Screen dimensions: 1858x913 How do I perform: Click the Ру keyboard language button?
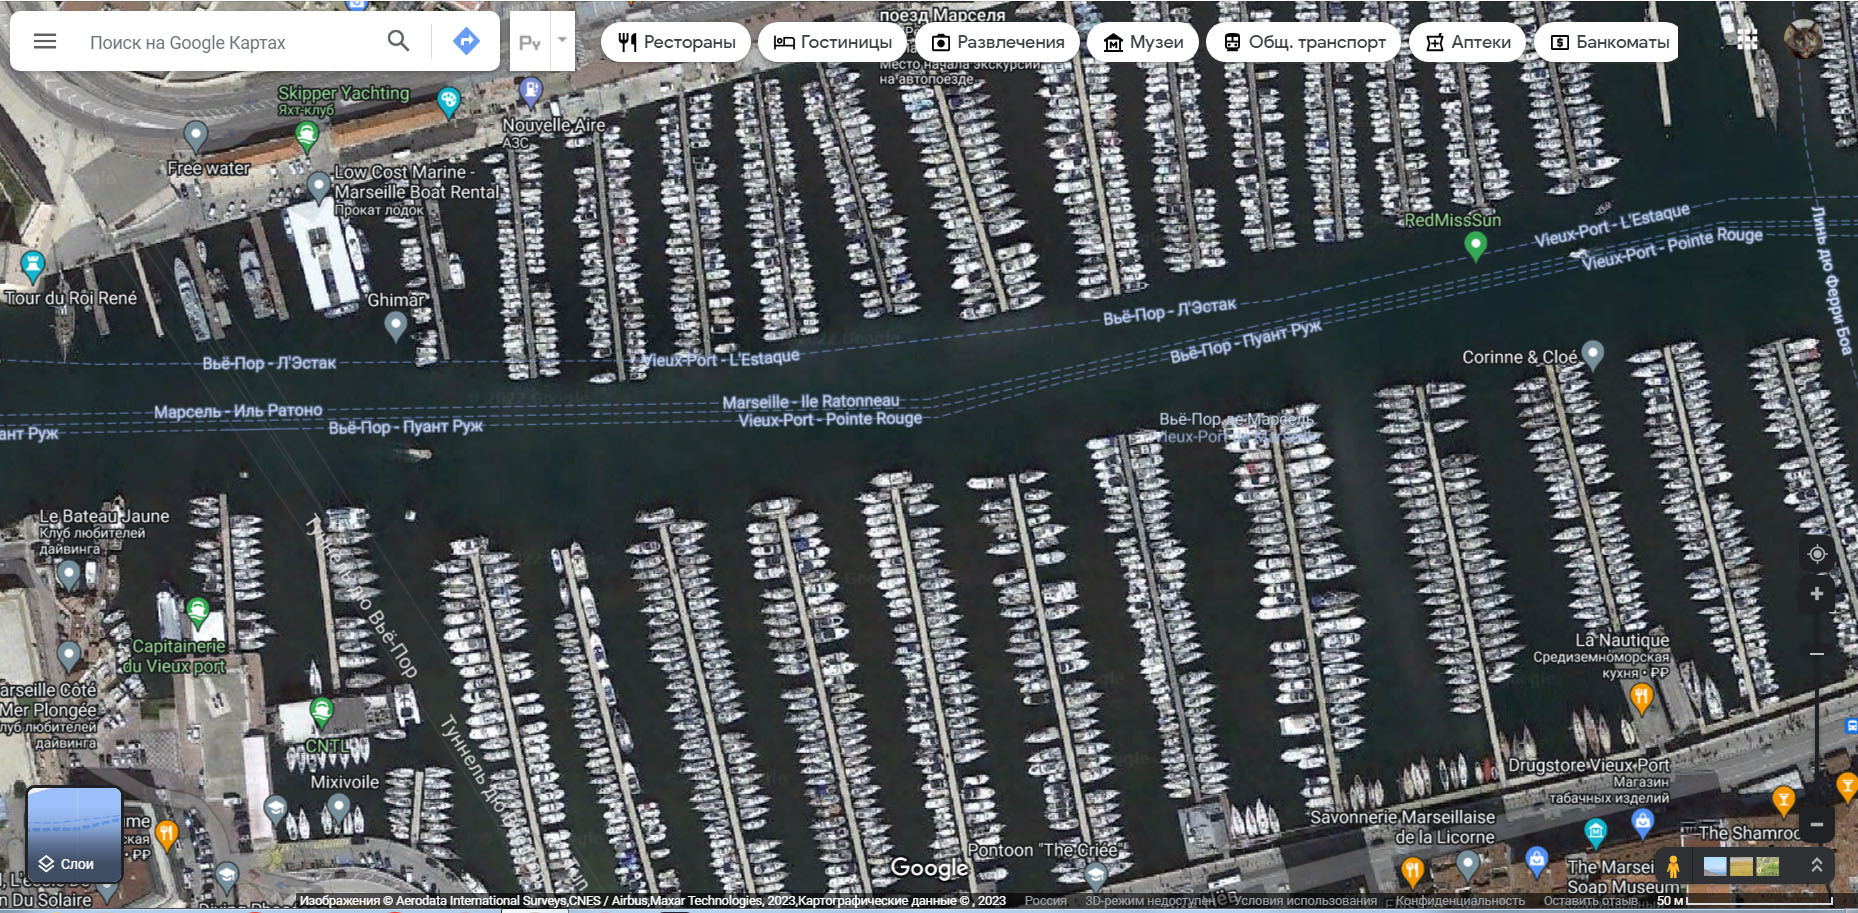click(x=530, y=41)
